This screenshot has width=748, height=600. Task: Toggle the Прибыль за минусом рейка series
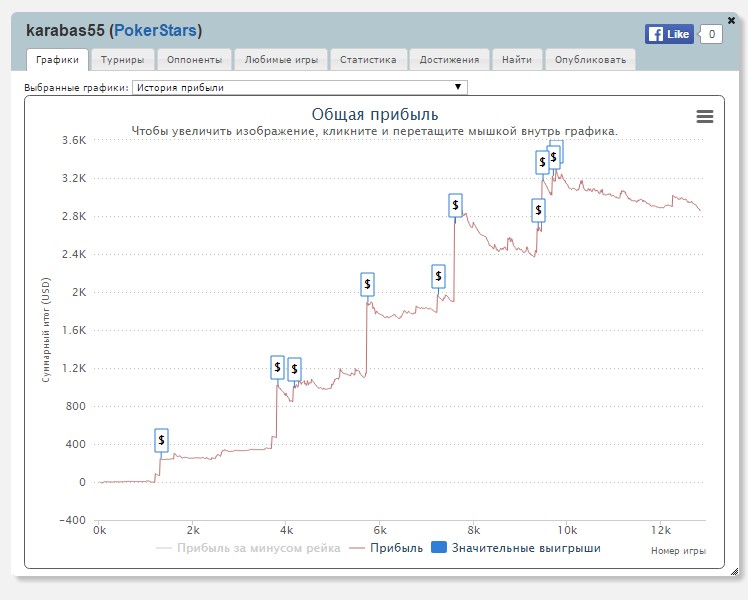(x=249, y=548)
